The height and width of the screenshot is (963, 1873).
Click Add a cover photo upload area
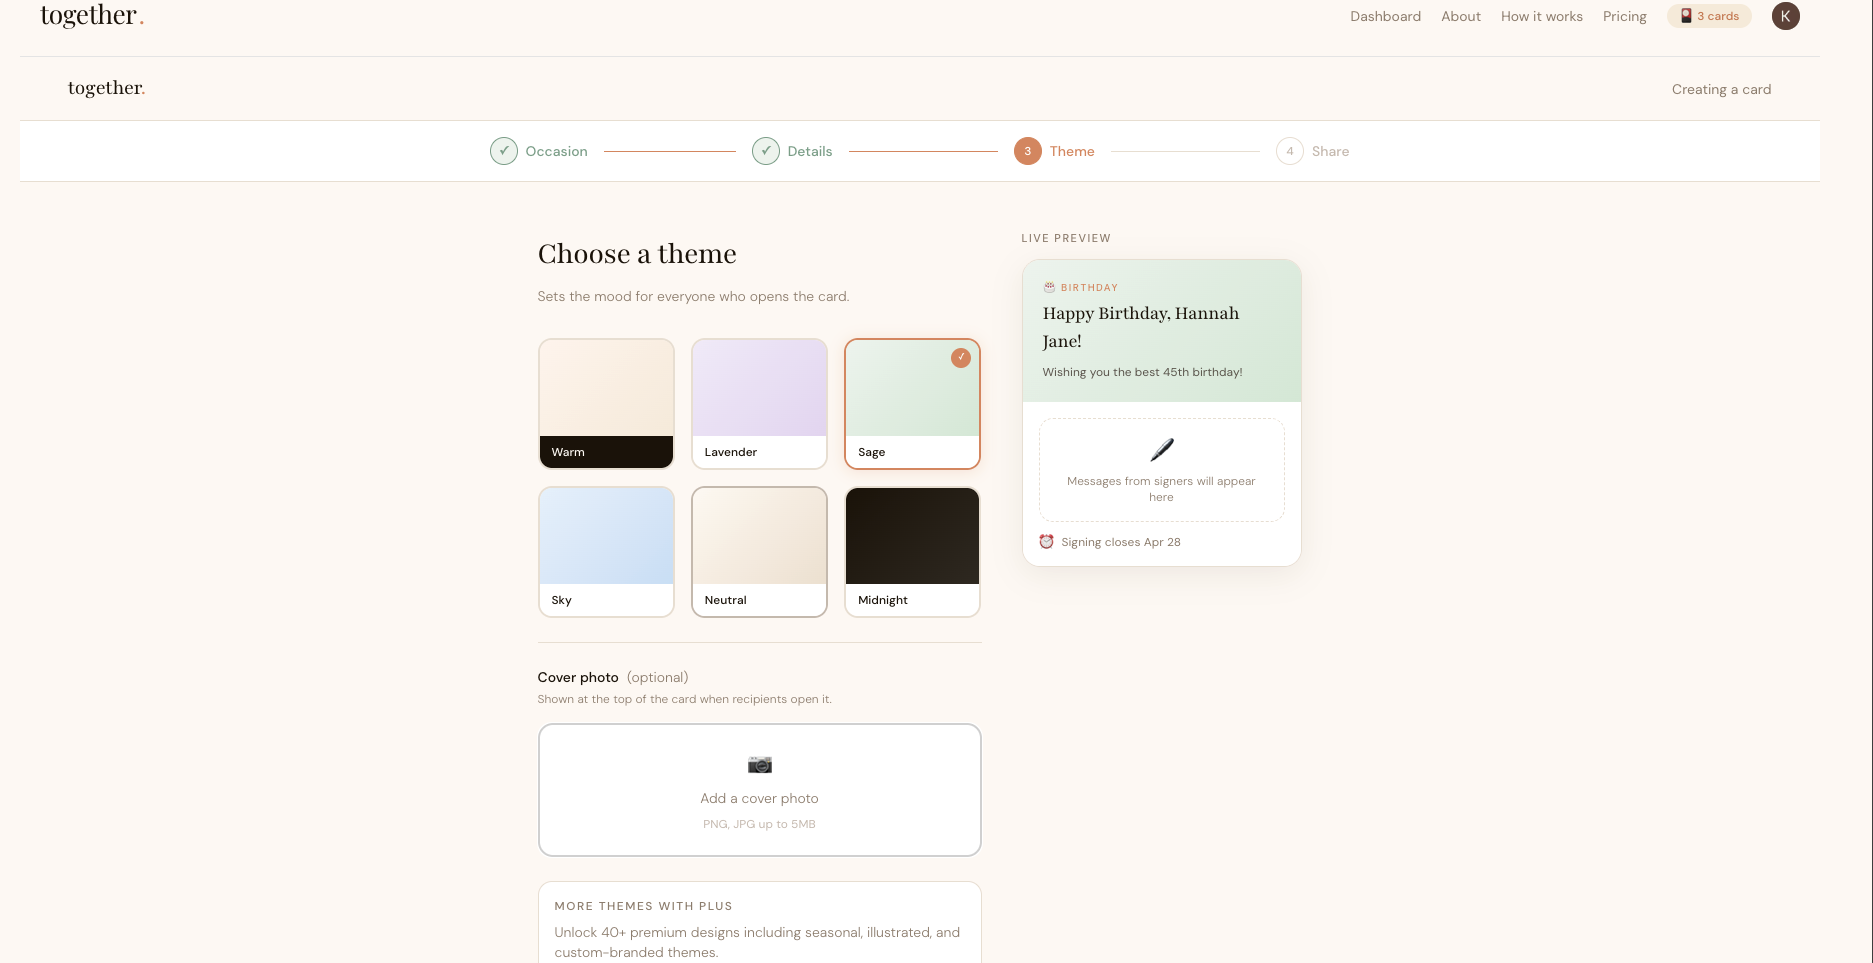[759, 790]
